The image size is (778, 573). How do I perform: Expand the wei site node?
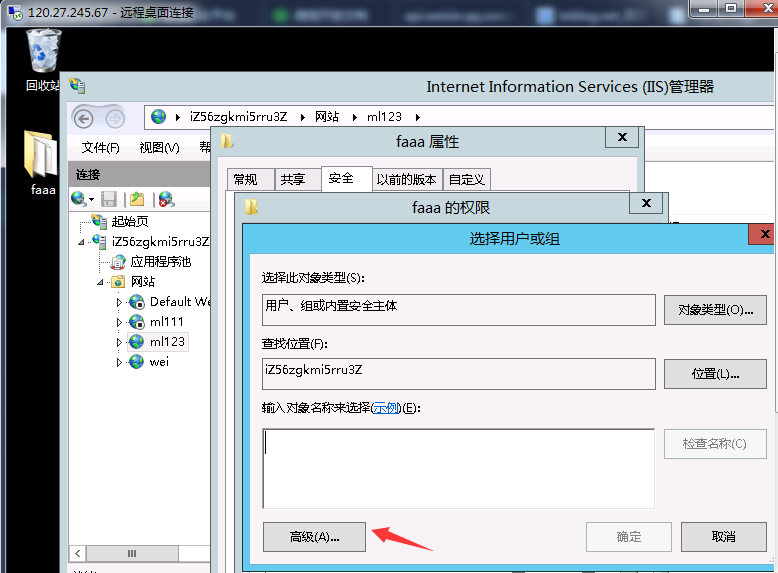coord(120,362)
